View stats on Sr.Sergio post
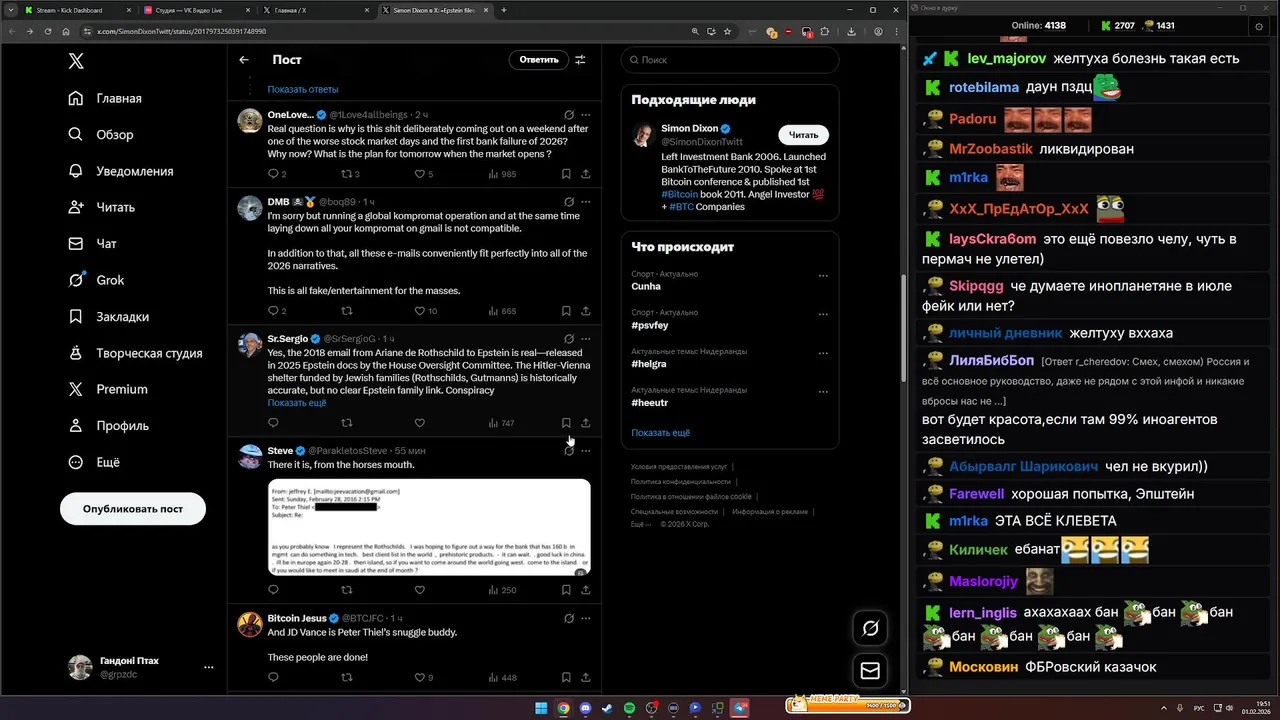 (x=501, y=423)
